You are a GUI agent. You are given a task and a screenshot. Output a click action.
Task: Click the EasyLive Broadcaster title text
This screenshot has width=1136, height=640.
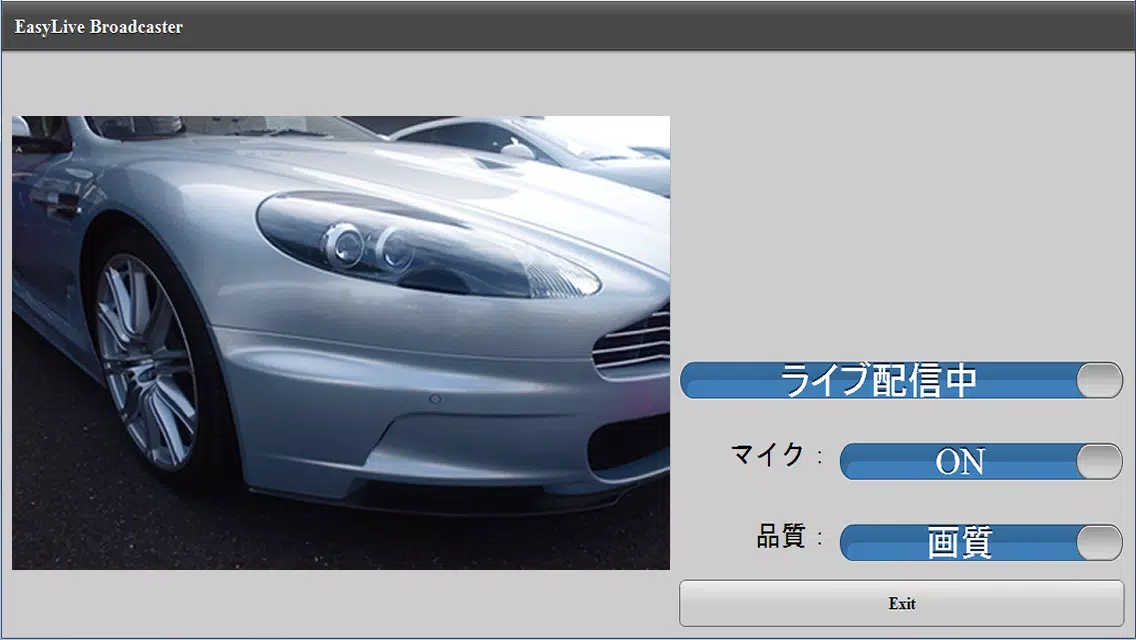coord(99,27)
